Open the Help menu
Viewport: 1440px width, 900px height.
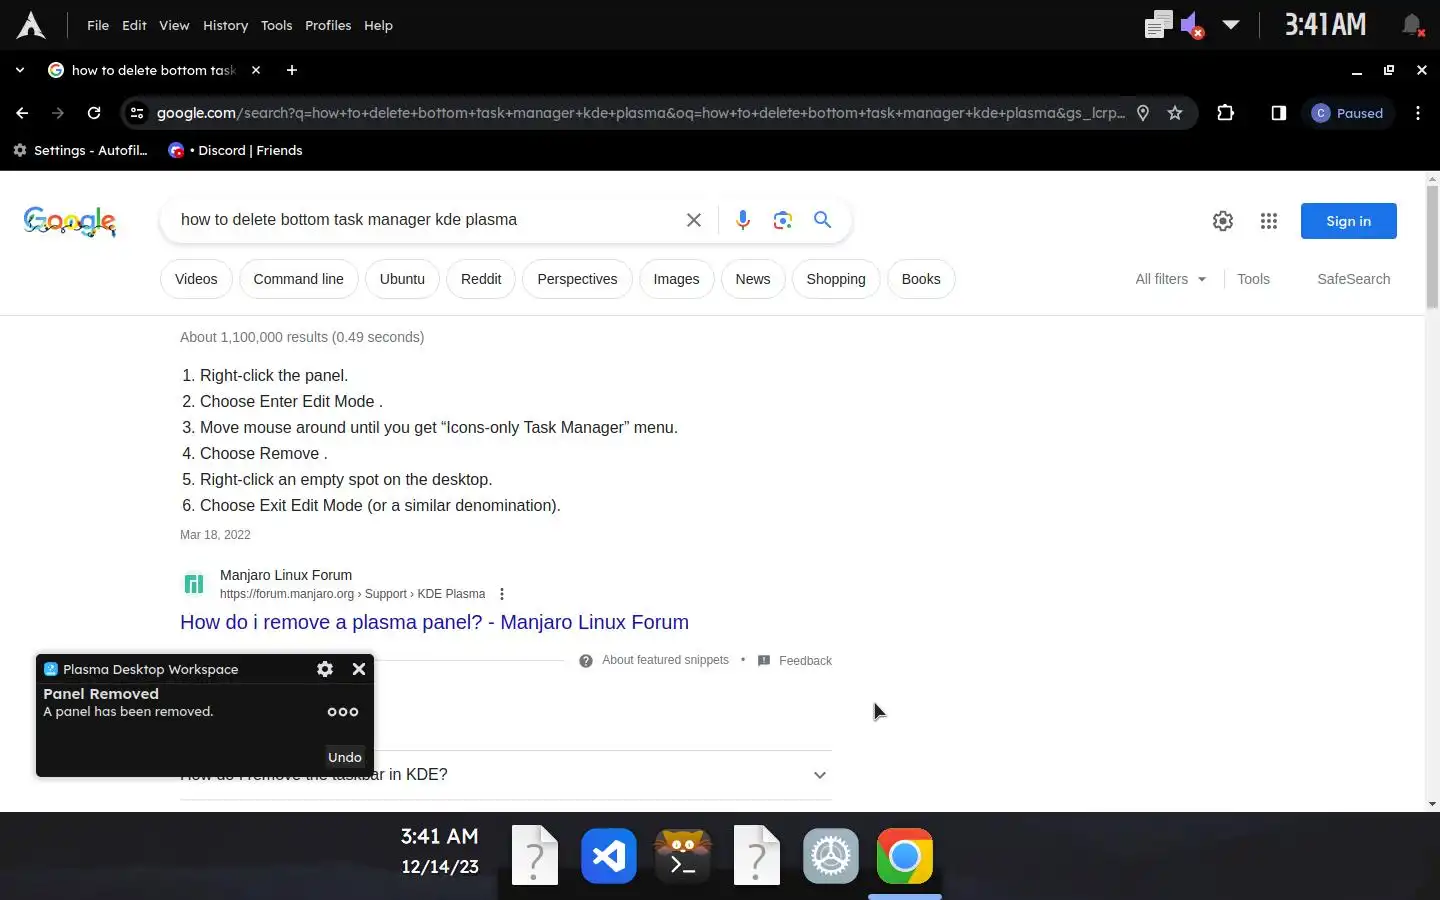tap(378, 25)
